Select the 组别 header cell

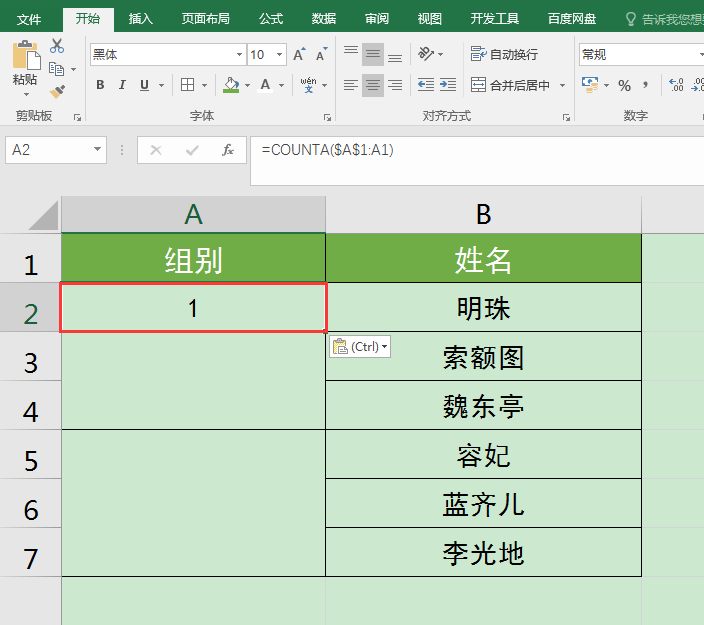(194, 258)
